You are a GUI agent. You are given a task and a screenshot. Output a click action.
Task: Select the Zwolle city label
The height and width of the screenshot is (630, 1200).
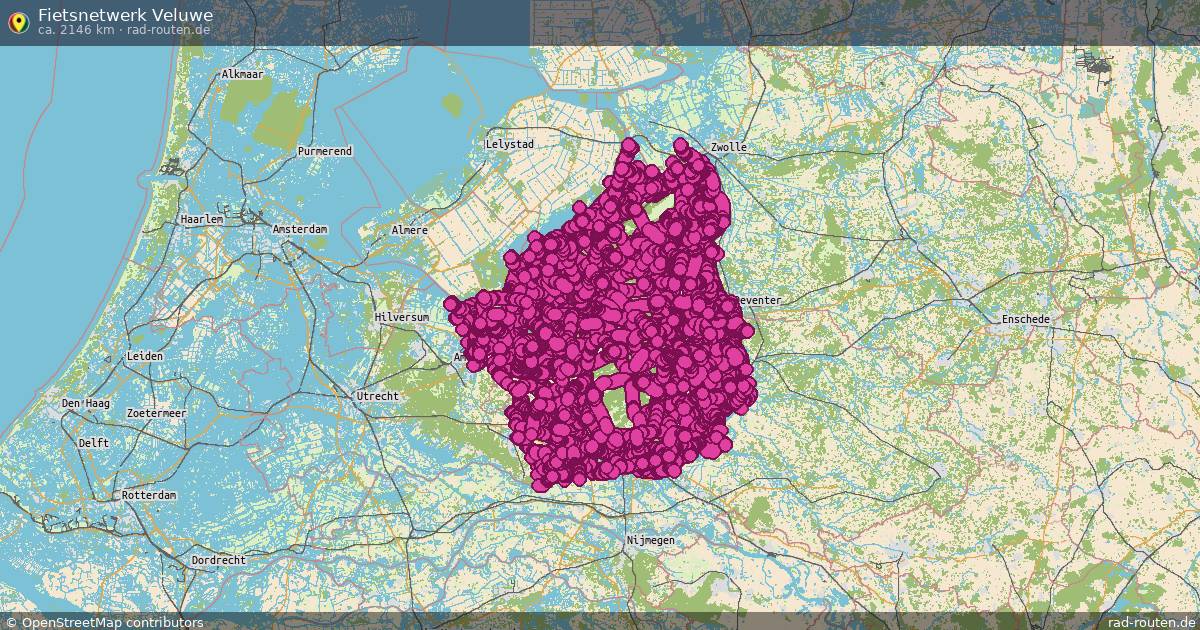pyautogui.click(x=728, y=146)
